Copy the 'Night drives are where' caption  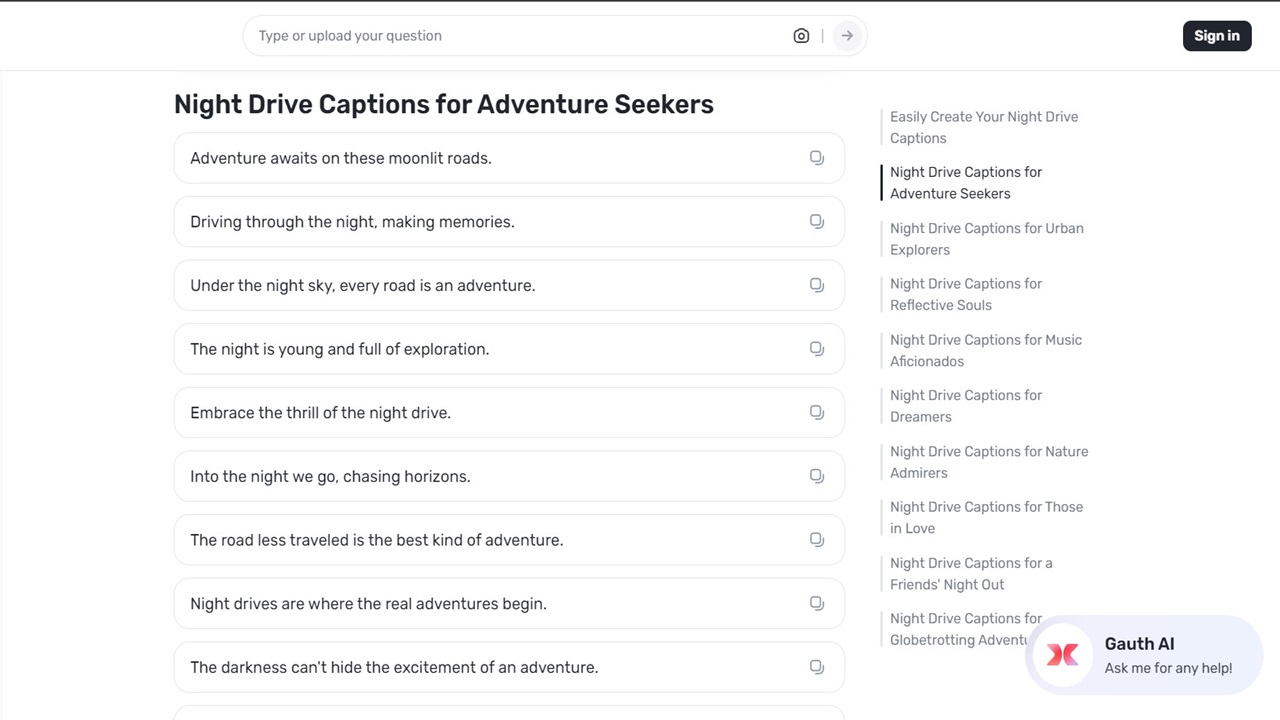817,603
